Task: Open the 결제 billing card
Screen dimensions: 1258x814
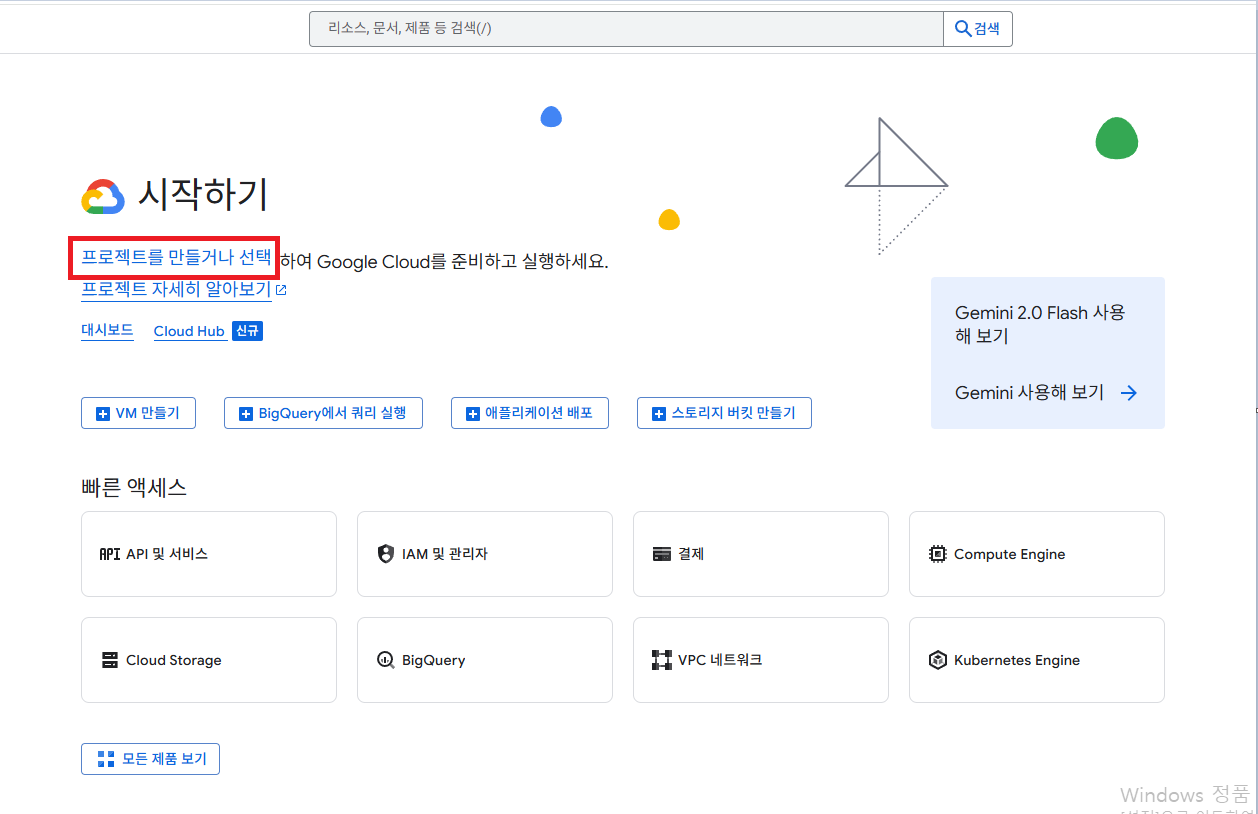Action: coord(761,554)
